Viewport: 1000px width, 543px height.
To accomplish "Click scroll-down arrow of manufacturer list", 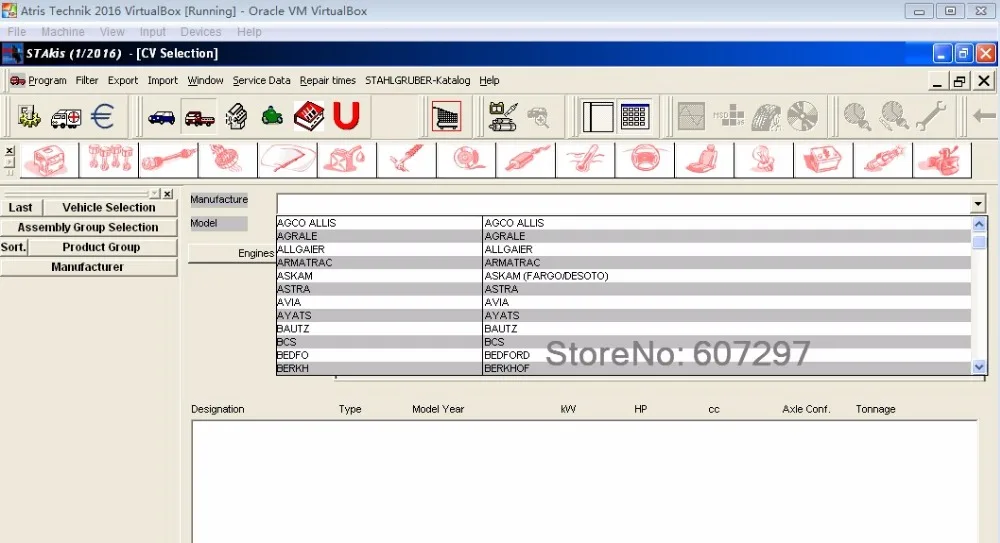I will coord(979,367).
